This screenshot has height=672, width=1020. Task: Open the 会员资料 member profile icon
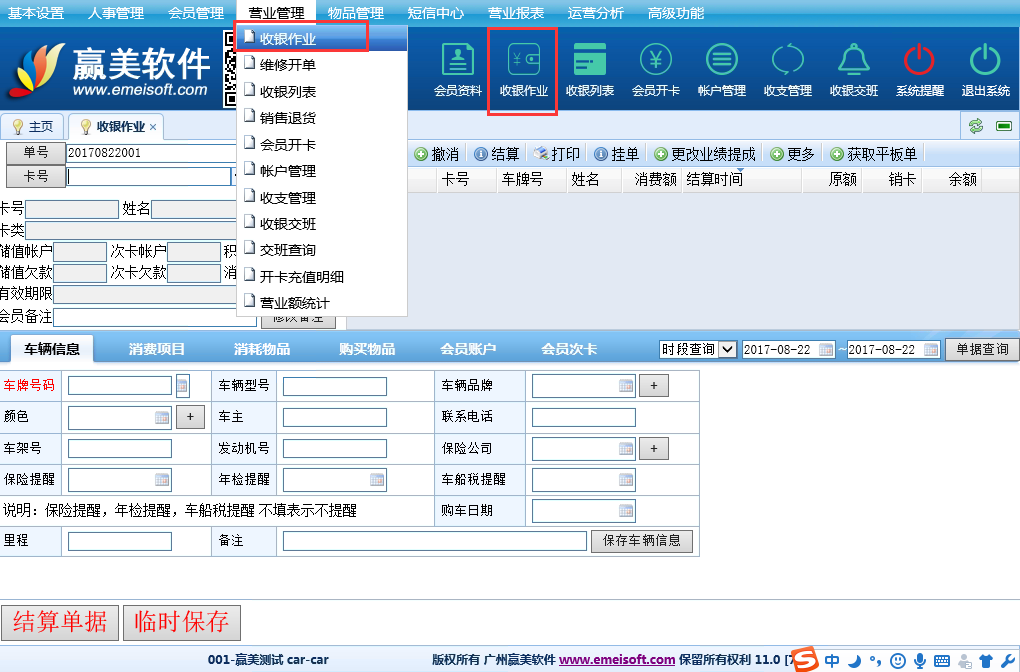click(x=457, y=70)
